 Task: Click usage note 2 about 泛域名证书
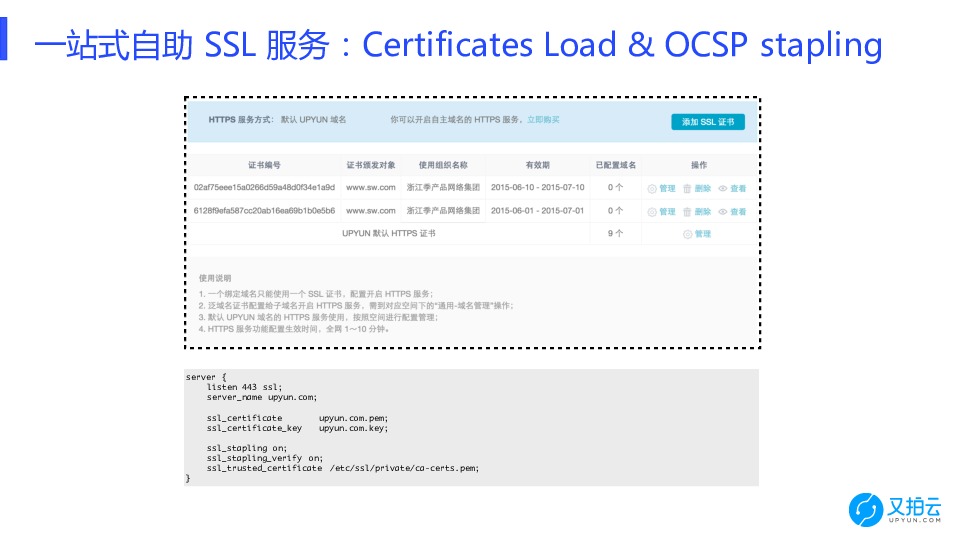click(356, 306)
